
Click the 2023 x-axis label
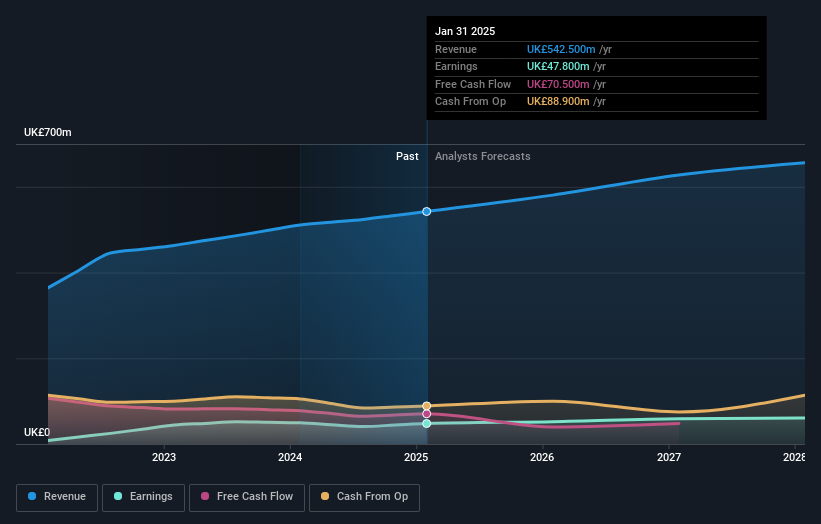(x=164, y=457)
